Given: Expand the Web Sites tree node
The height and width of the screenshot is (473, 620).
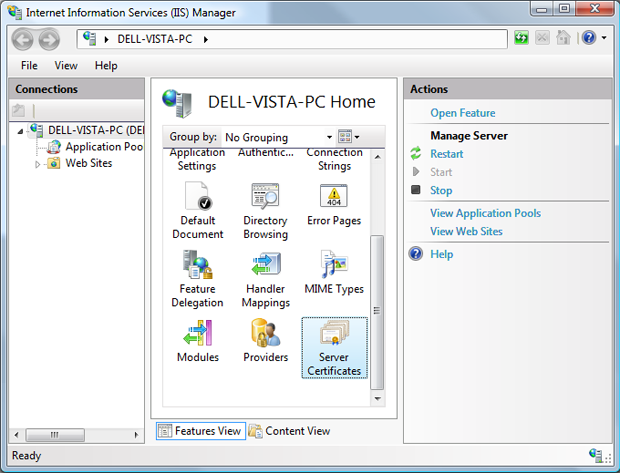Looking at the screenshot, I should [x=39, y=164].
